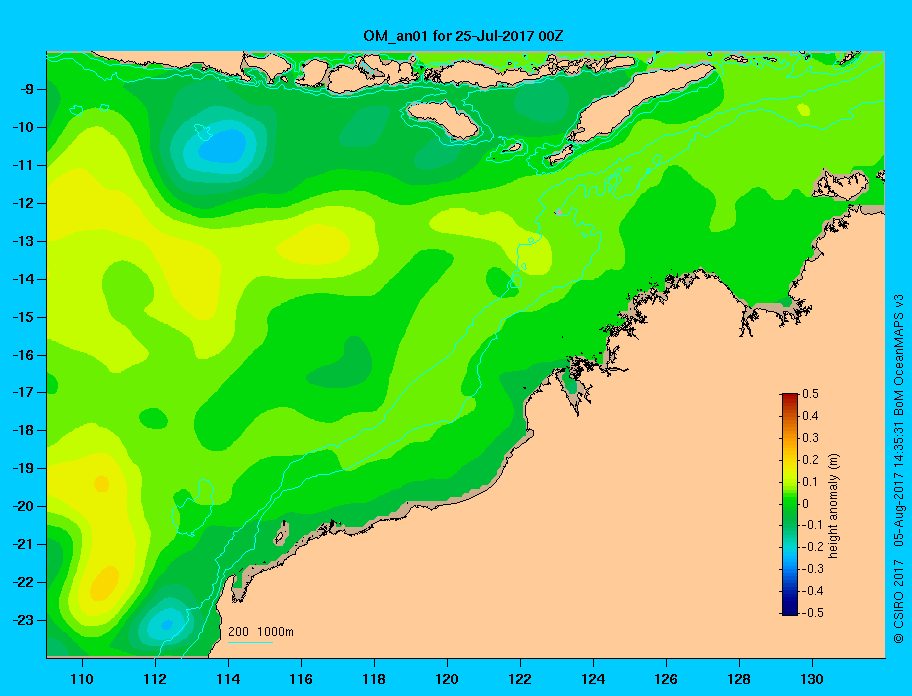Click the "-0.5" label on the color scale
The width and height of the screenshot is (912, 696).
(812, 612)
